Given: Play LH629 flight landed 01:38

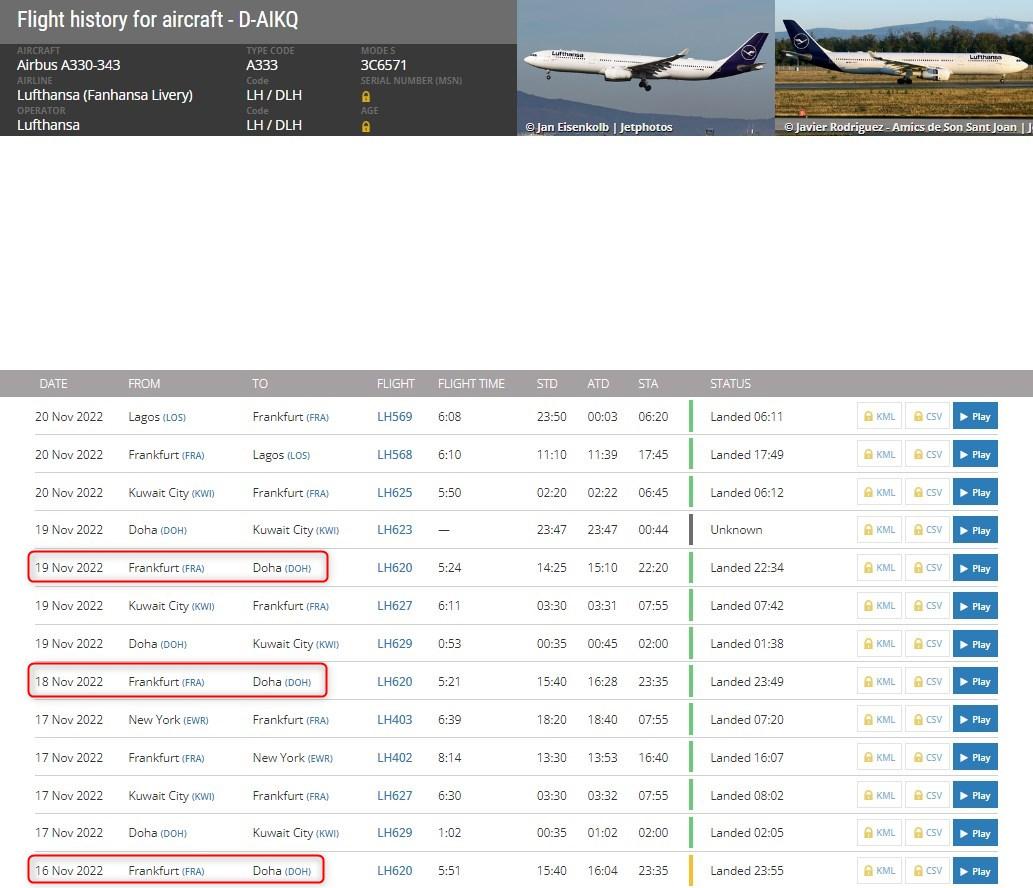Looking at the screenshot, I should point(975,644).
